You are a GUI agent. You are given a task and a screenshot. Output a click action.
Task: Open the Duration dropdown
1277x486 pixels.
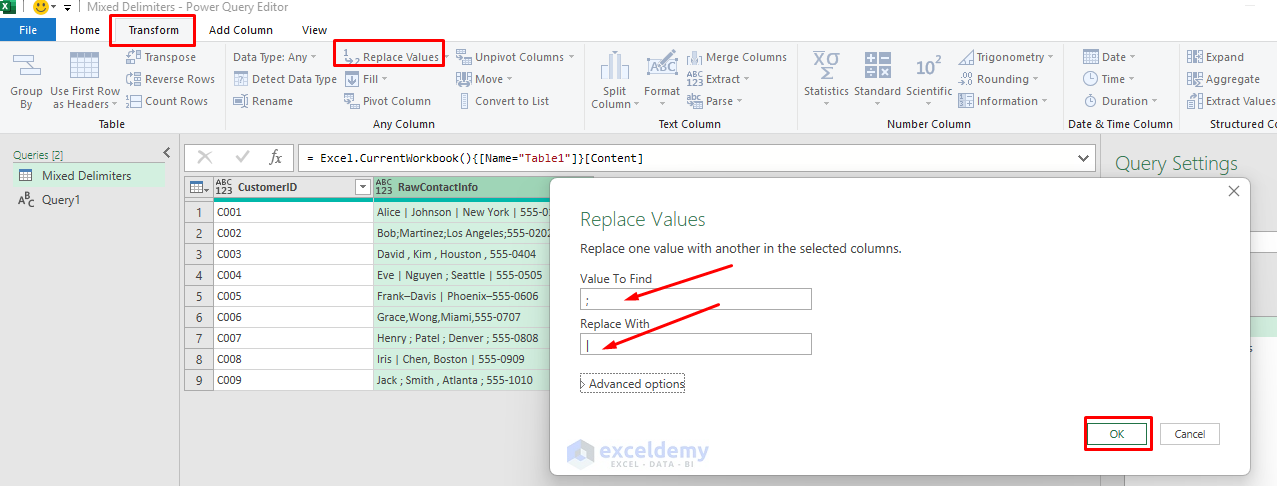click(x=1121, y=101)
